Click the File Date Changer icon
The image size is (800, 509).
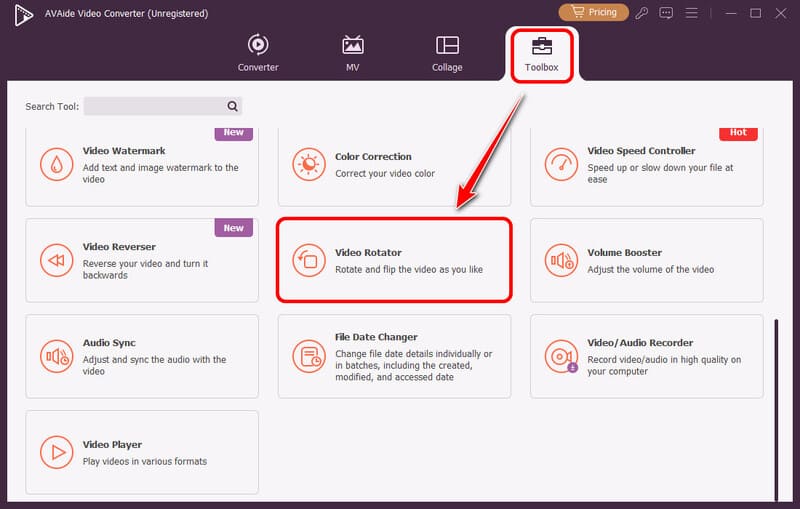(x=309, y=356)
